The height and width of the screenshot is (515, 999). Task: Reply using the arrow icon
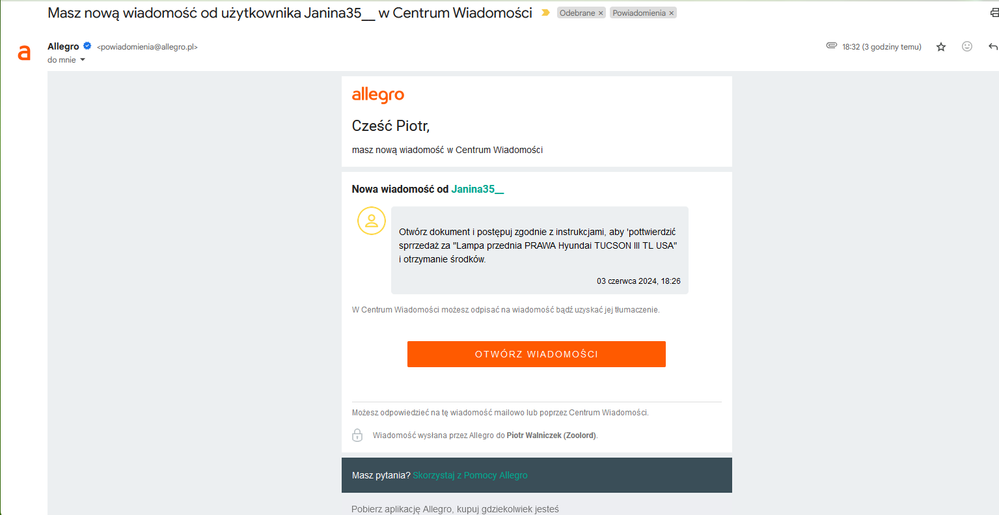(x=993, y=47)
